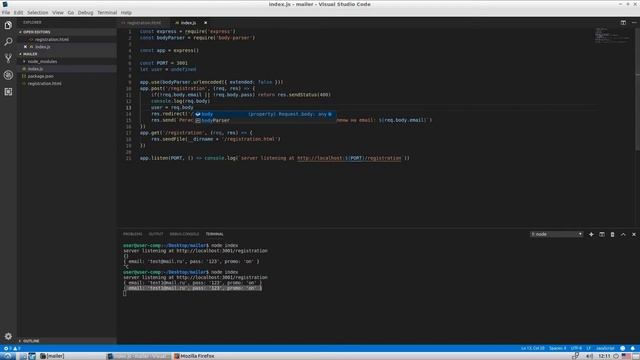Change indentation via Spaces: 4 status item
640x360 pixels.
[x=557, y=348]
